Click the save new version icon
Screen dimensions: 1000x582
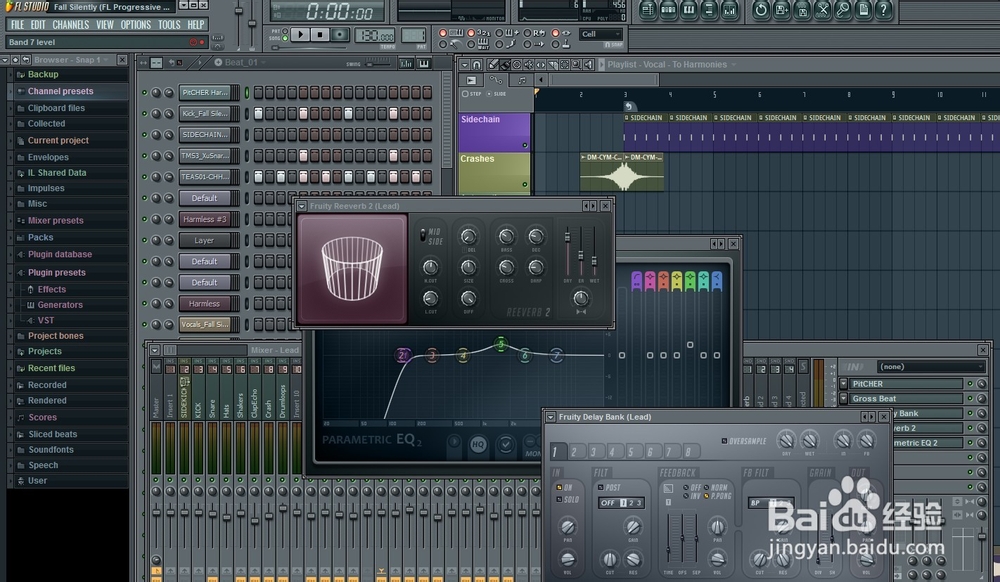[781, 10]
